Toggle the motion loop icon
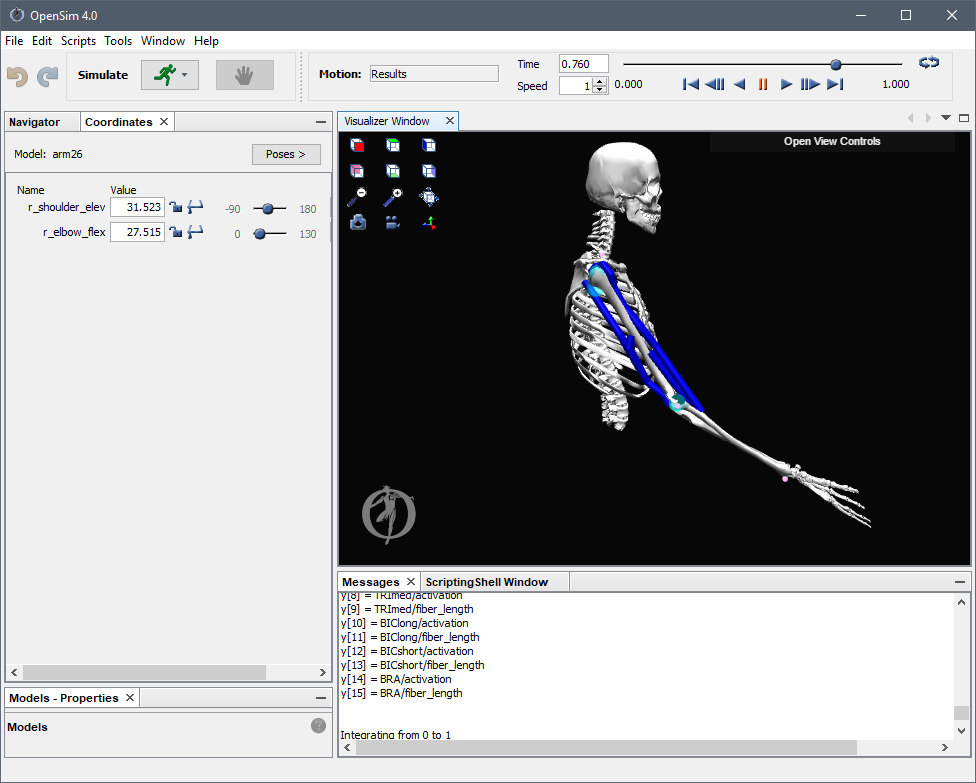 pos(929,62)
